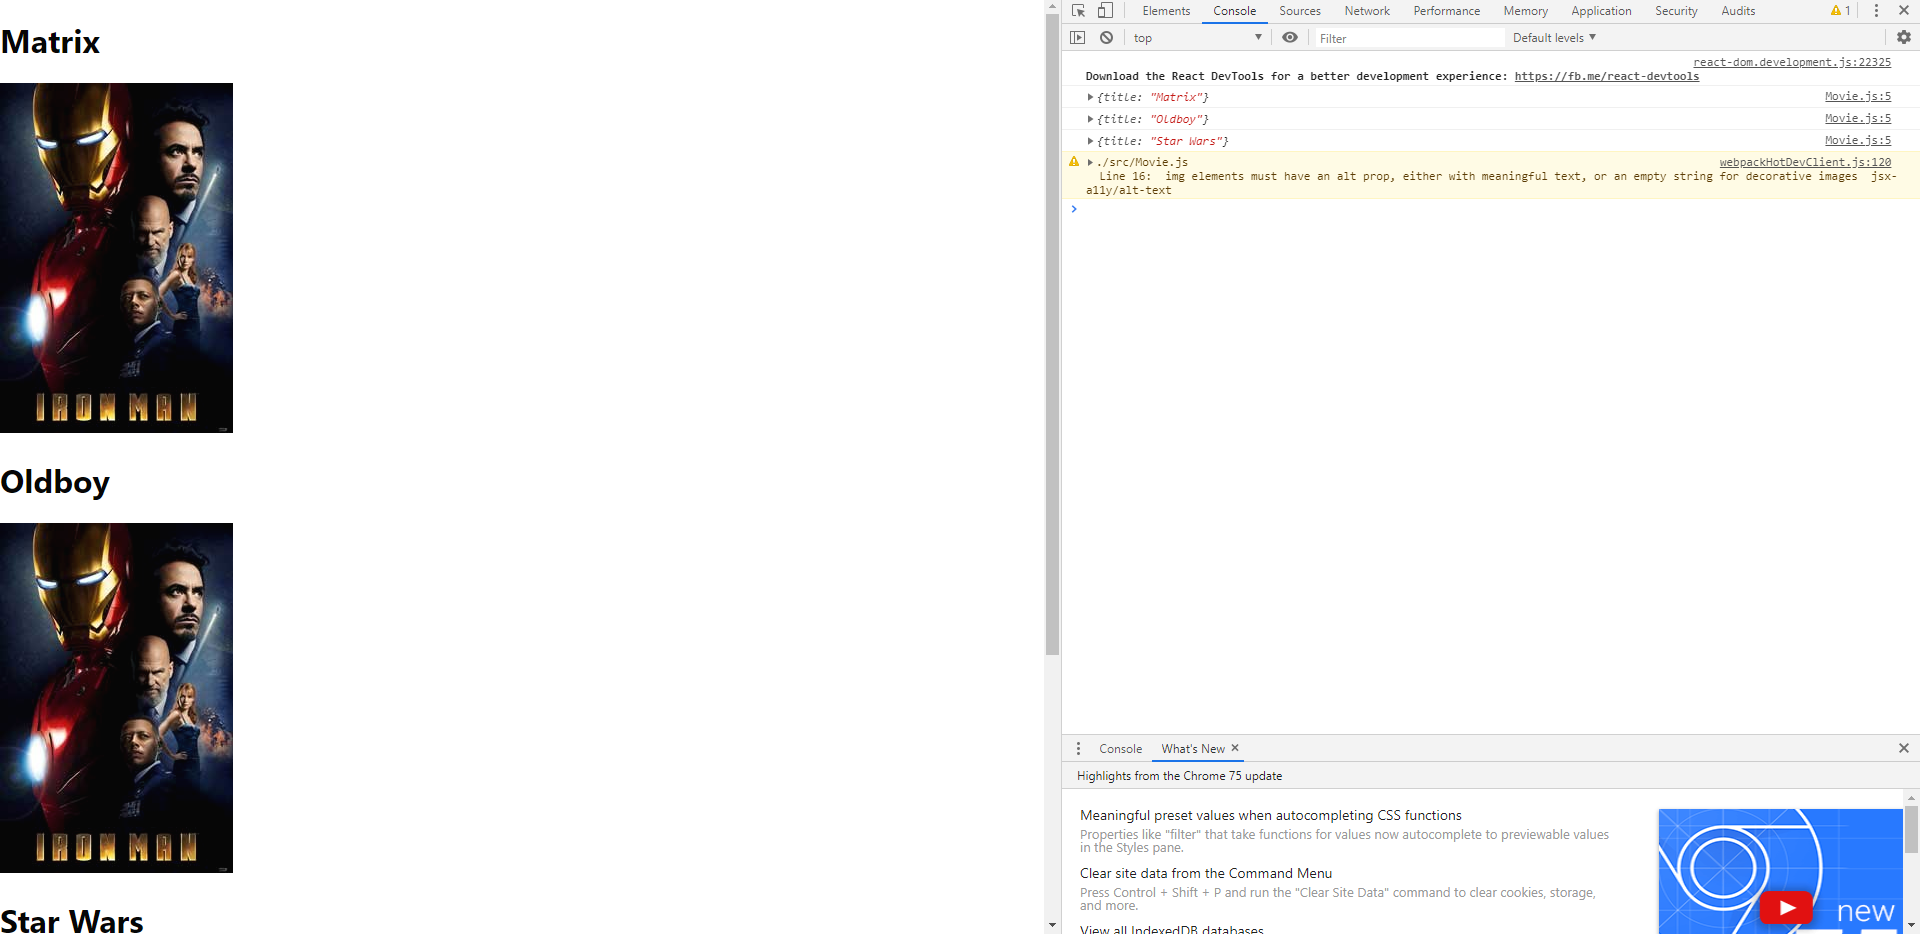Click 'Highlights from the Chrome 75 update' text
The width and height of the screenshot is (1920, 934).
[1179, 776]
